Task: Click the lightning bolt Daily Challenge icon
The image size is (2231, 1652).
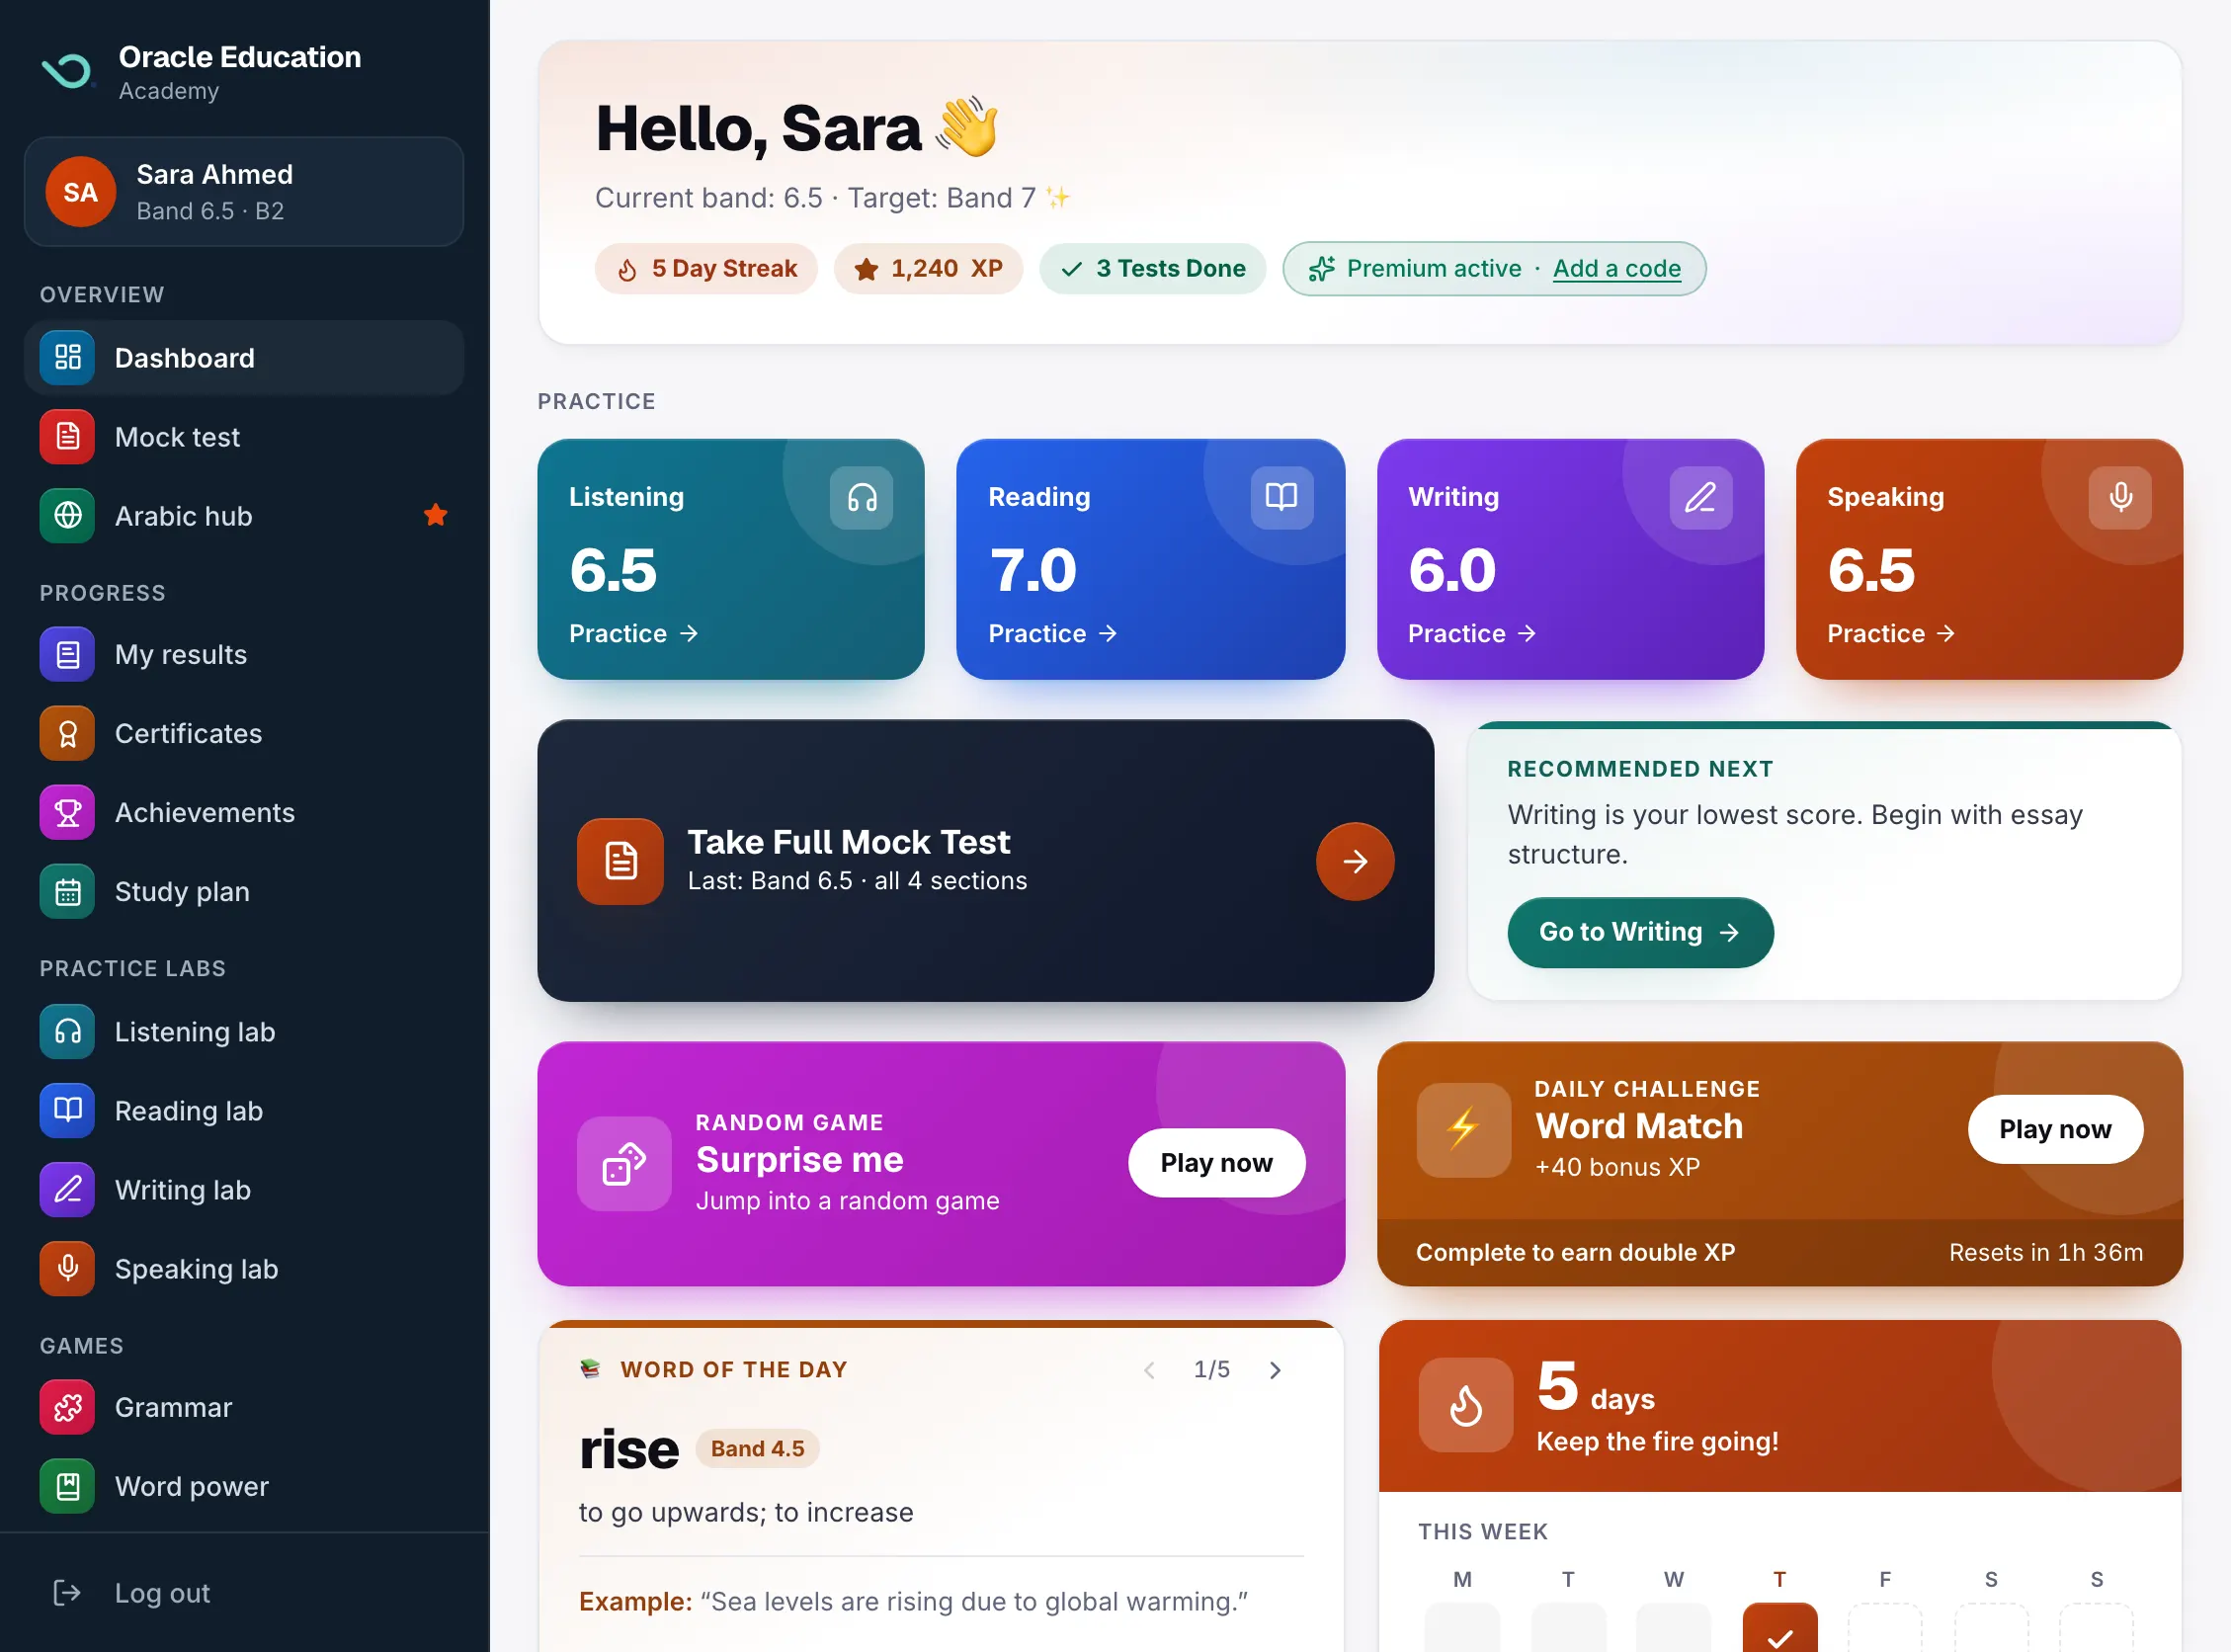Action: point(1463,1129)
